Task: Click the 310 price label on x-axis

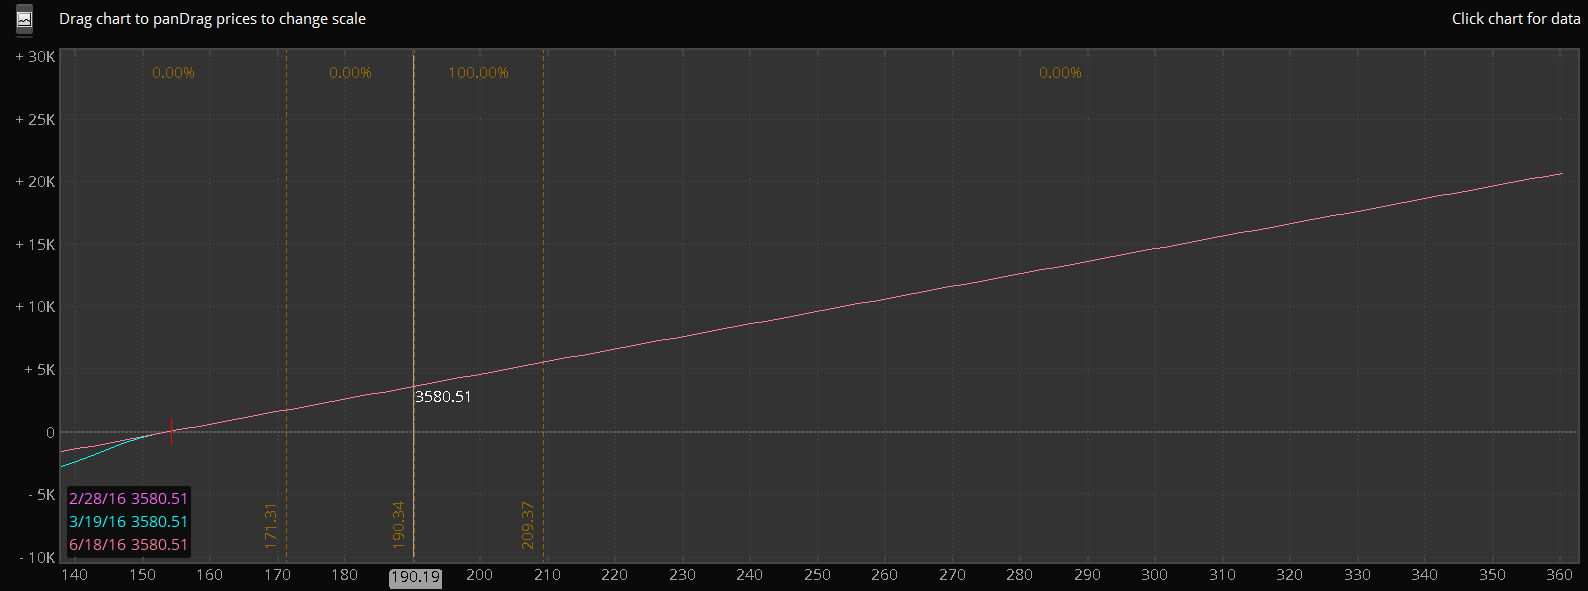Action: pyautogui.click(x=1222, y=575)
